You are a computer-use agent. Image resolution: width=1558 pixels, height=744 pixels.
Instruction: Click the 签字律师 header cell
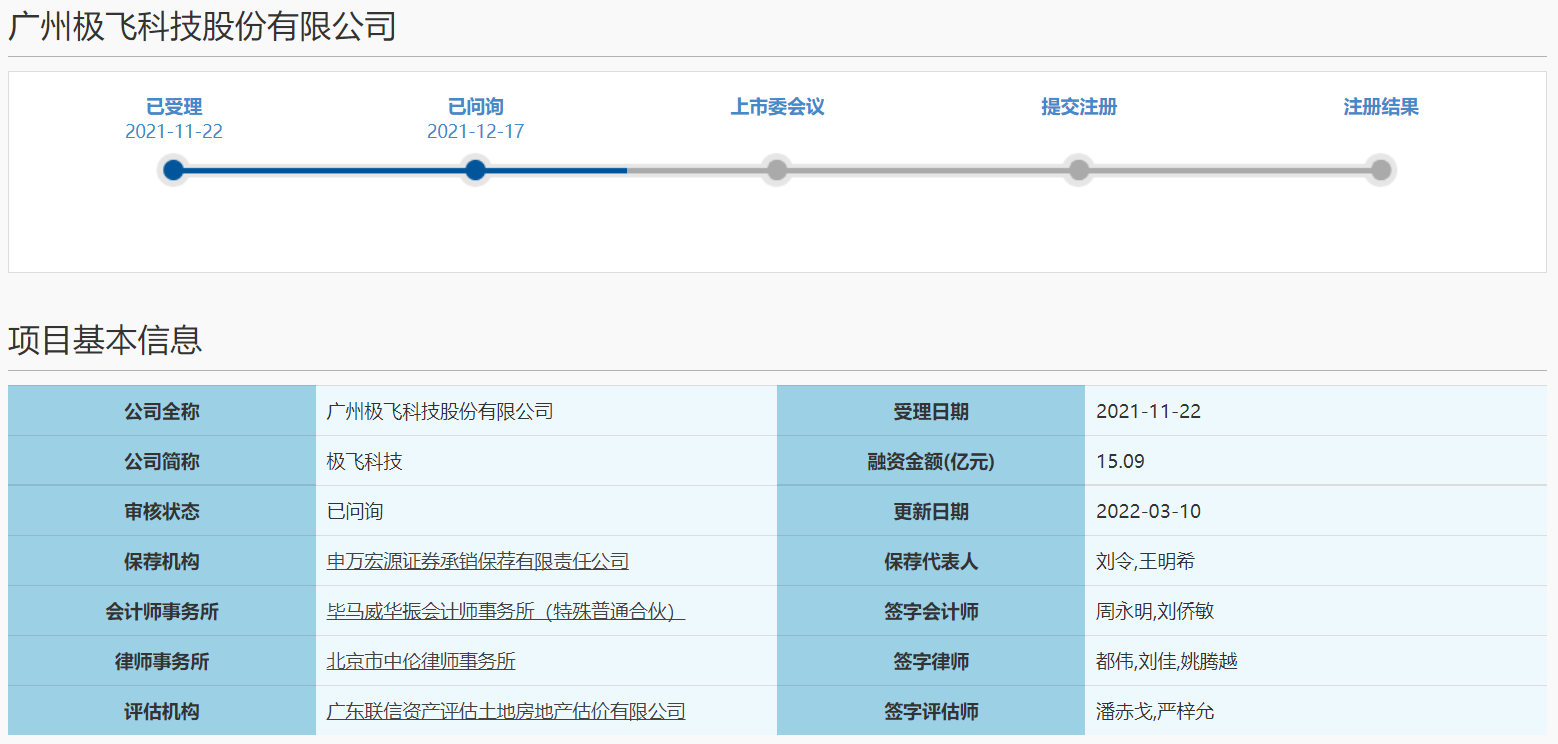coord(931,661)
